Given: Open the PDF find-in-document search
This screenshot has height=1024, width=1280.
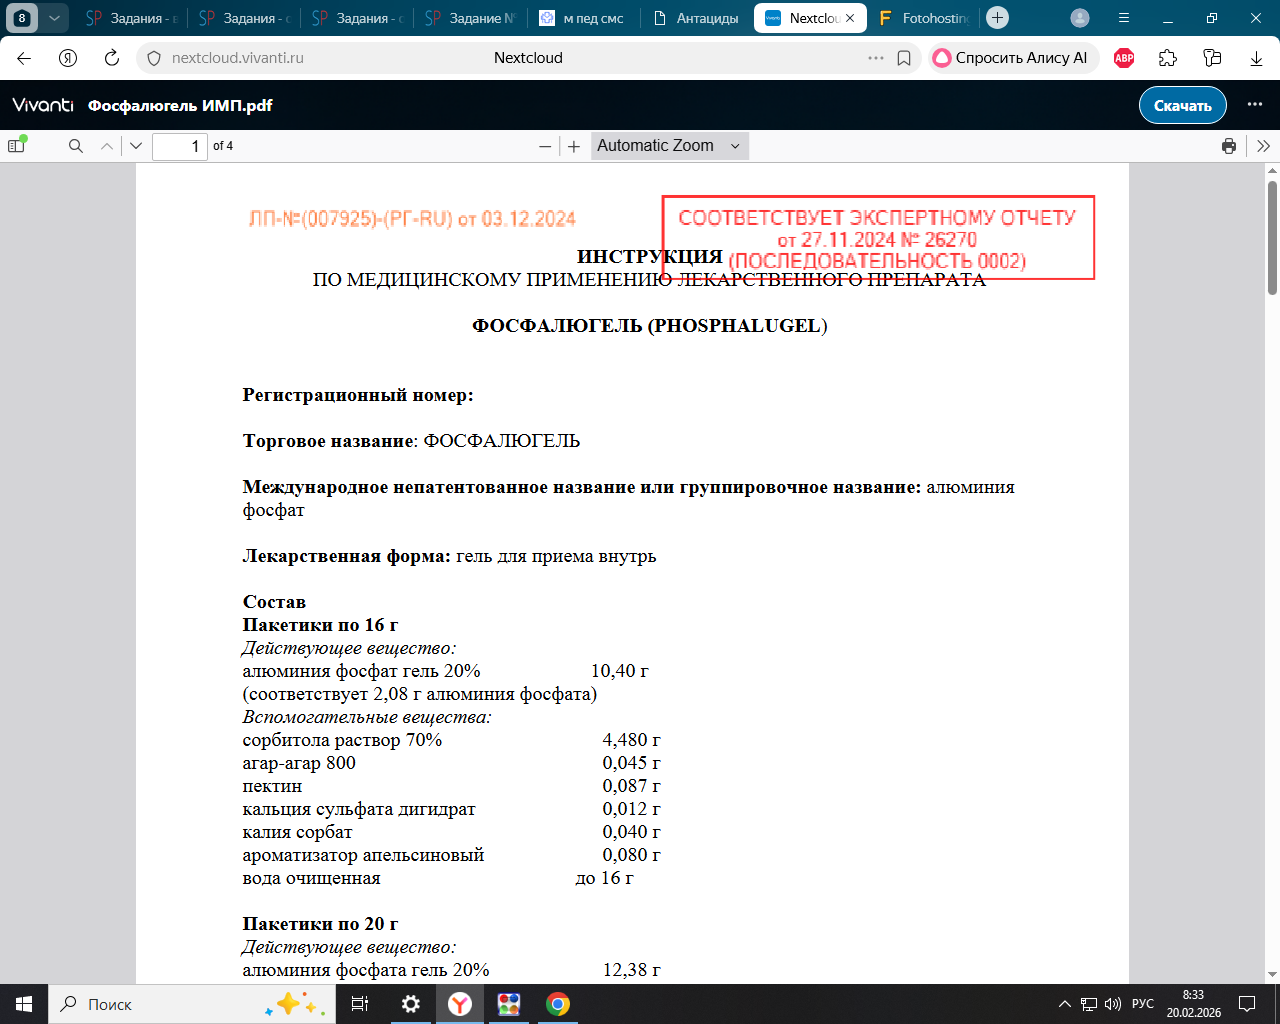Looking at the screenshot, I should (76, 146).
